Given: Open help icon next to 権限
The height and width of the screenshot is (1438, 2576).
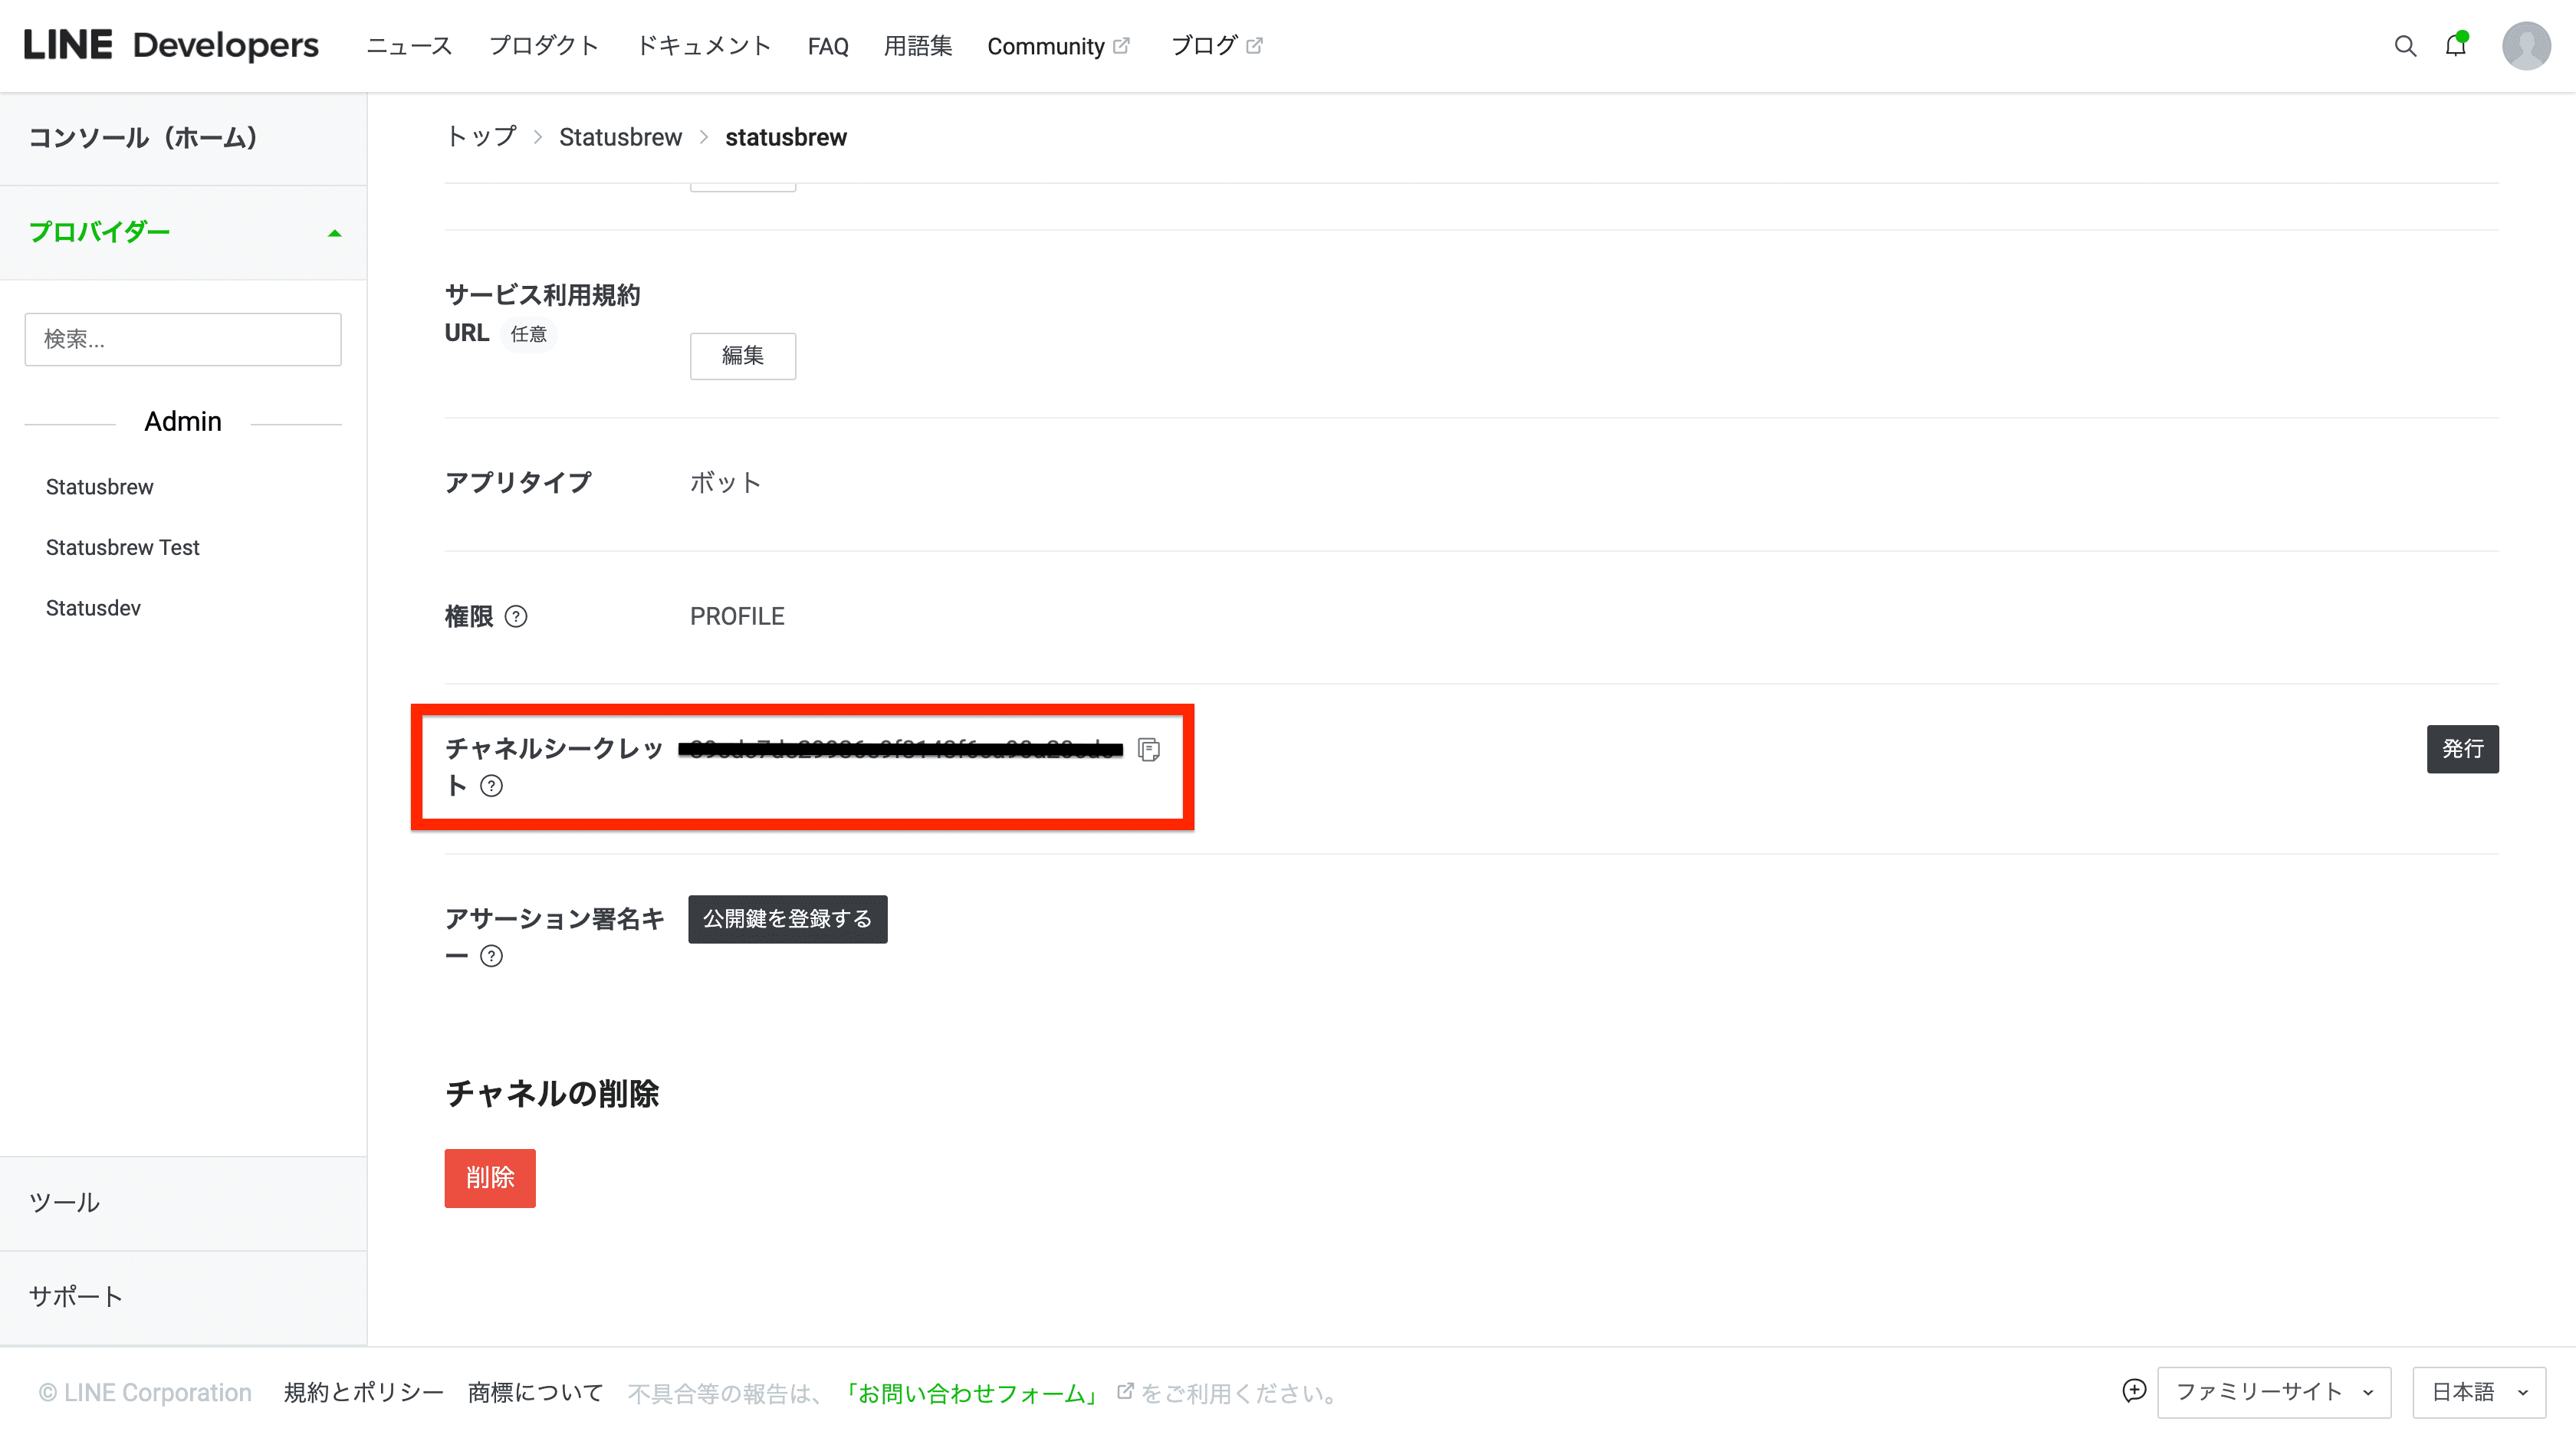Looking at the screenshot, I should coord(516,616).
